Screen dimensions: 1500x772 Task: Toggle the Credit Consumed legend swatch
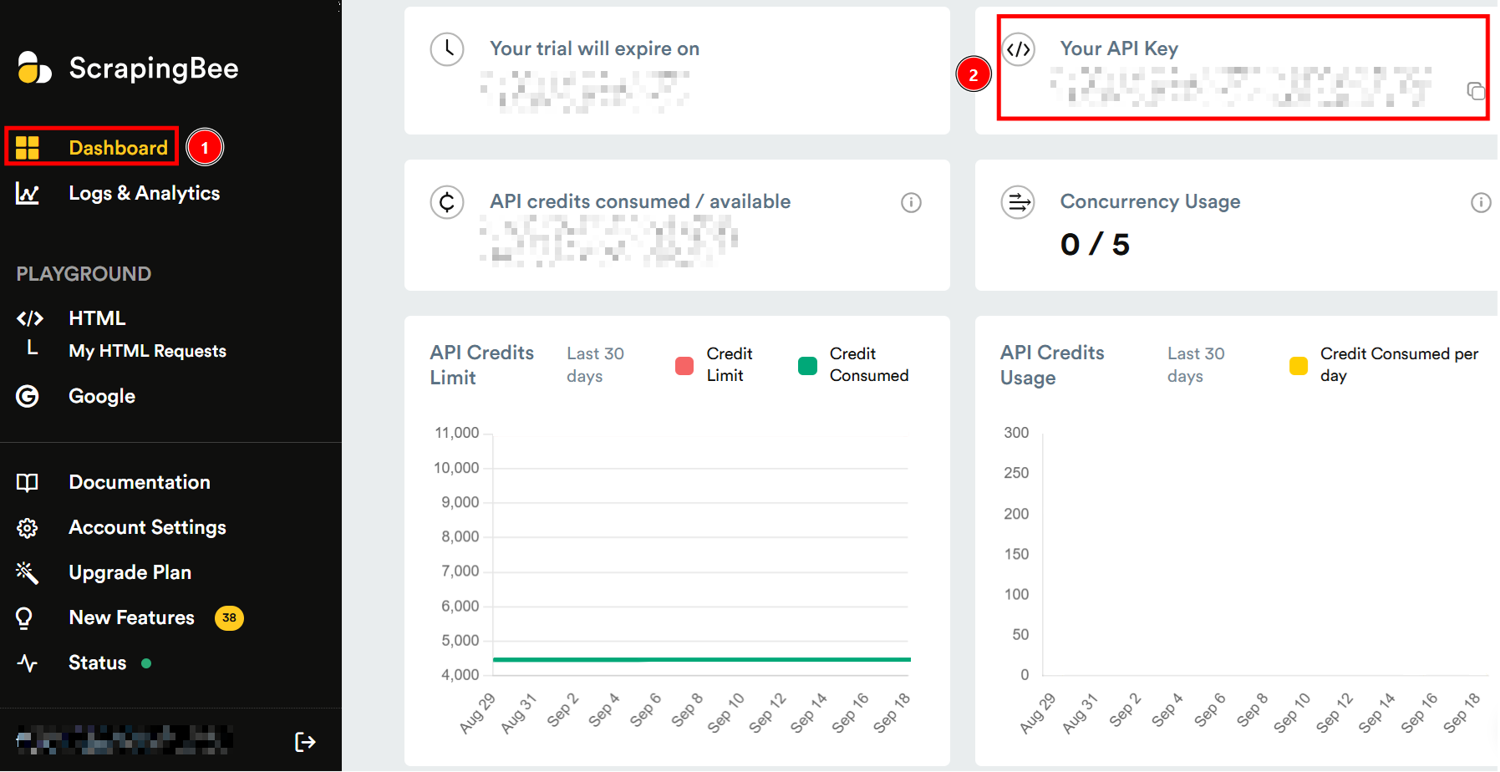tap(807, 366)
